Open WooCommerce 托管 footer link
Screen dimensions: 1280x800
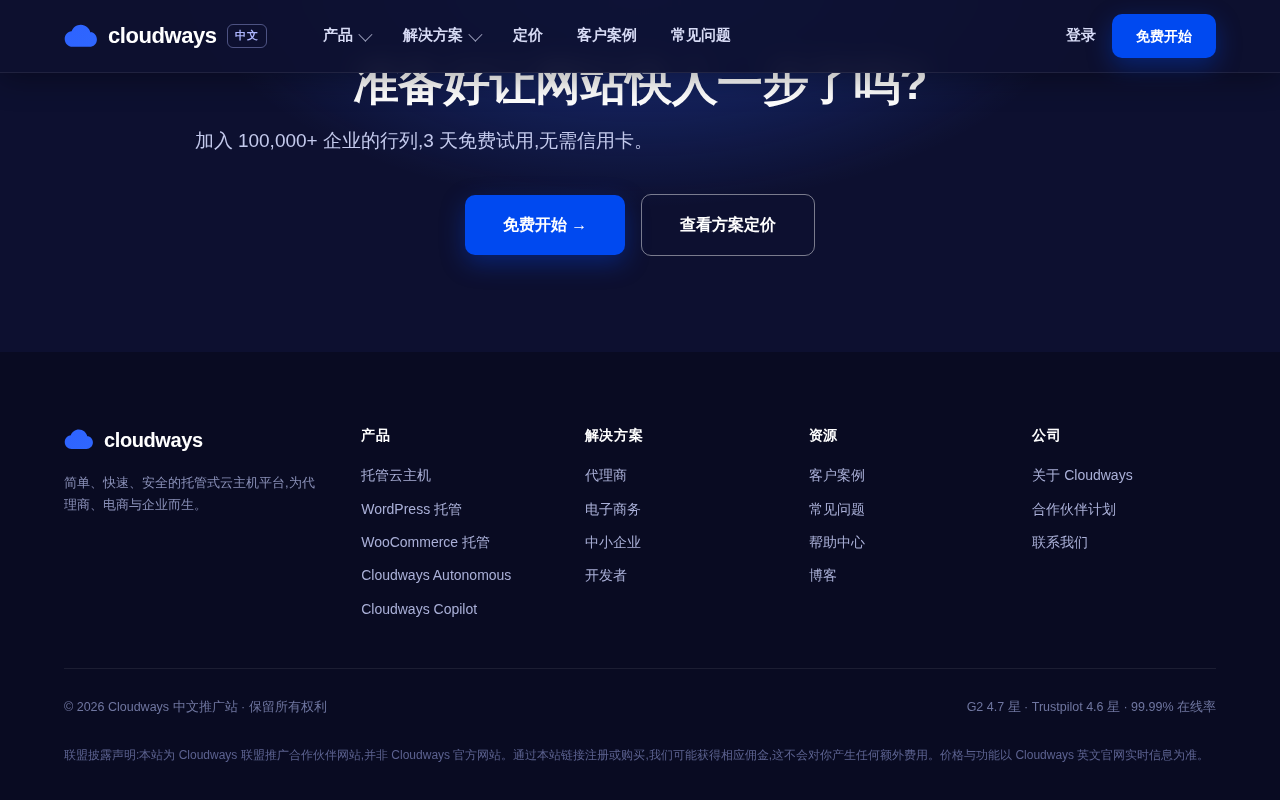point(426,543)
